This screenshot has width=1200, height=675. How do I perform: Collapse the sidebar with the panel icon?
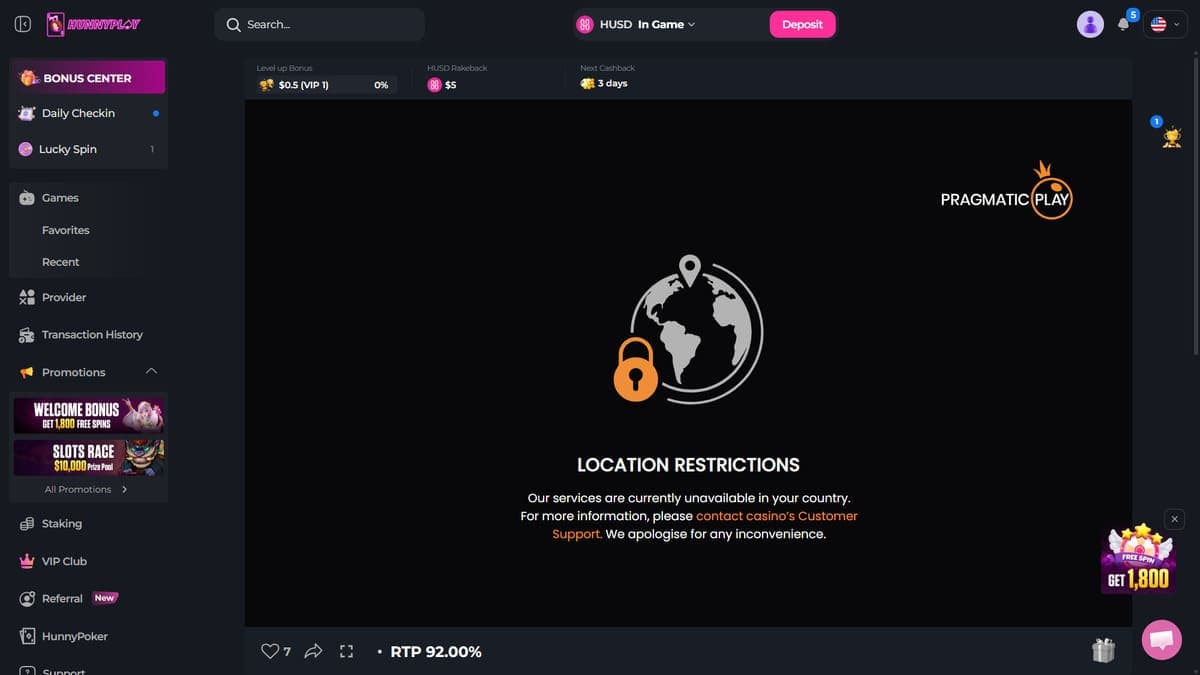[x=23, y=24]
